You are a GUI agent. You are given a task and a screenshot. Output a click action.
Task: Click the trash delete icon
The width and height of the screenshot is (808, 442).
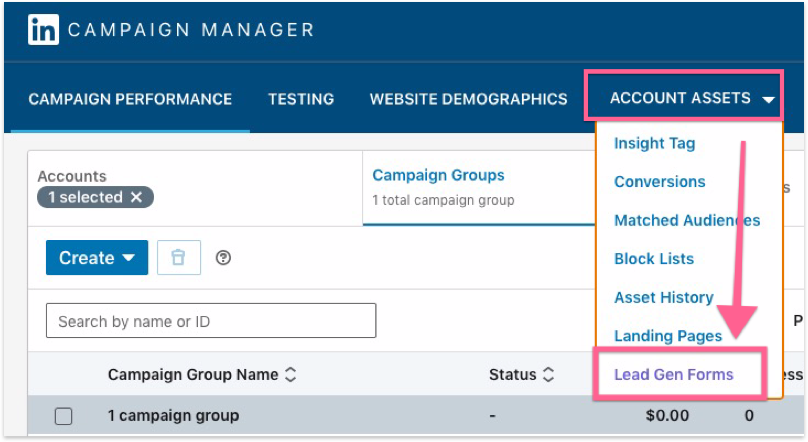tap(179, 257)
